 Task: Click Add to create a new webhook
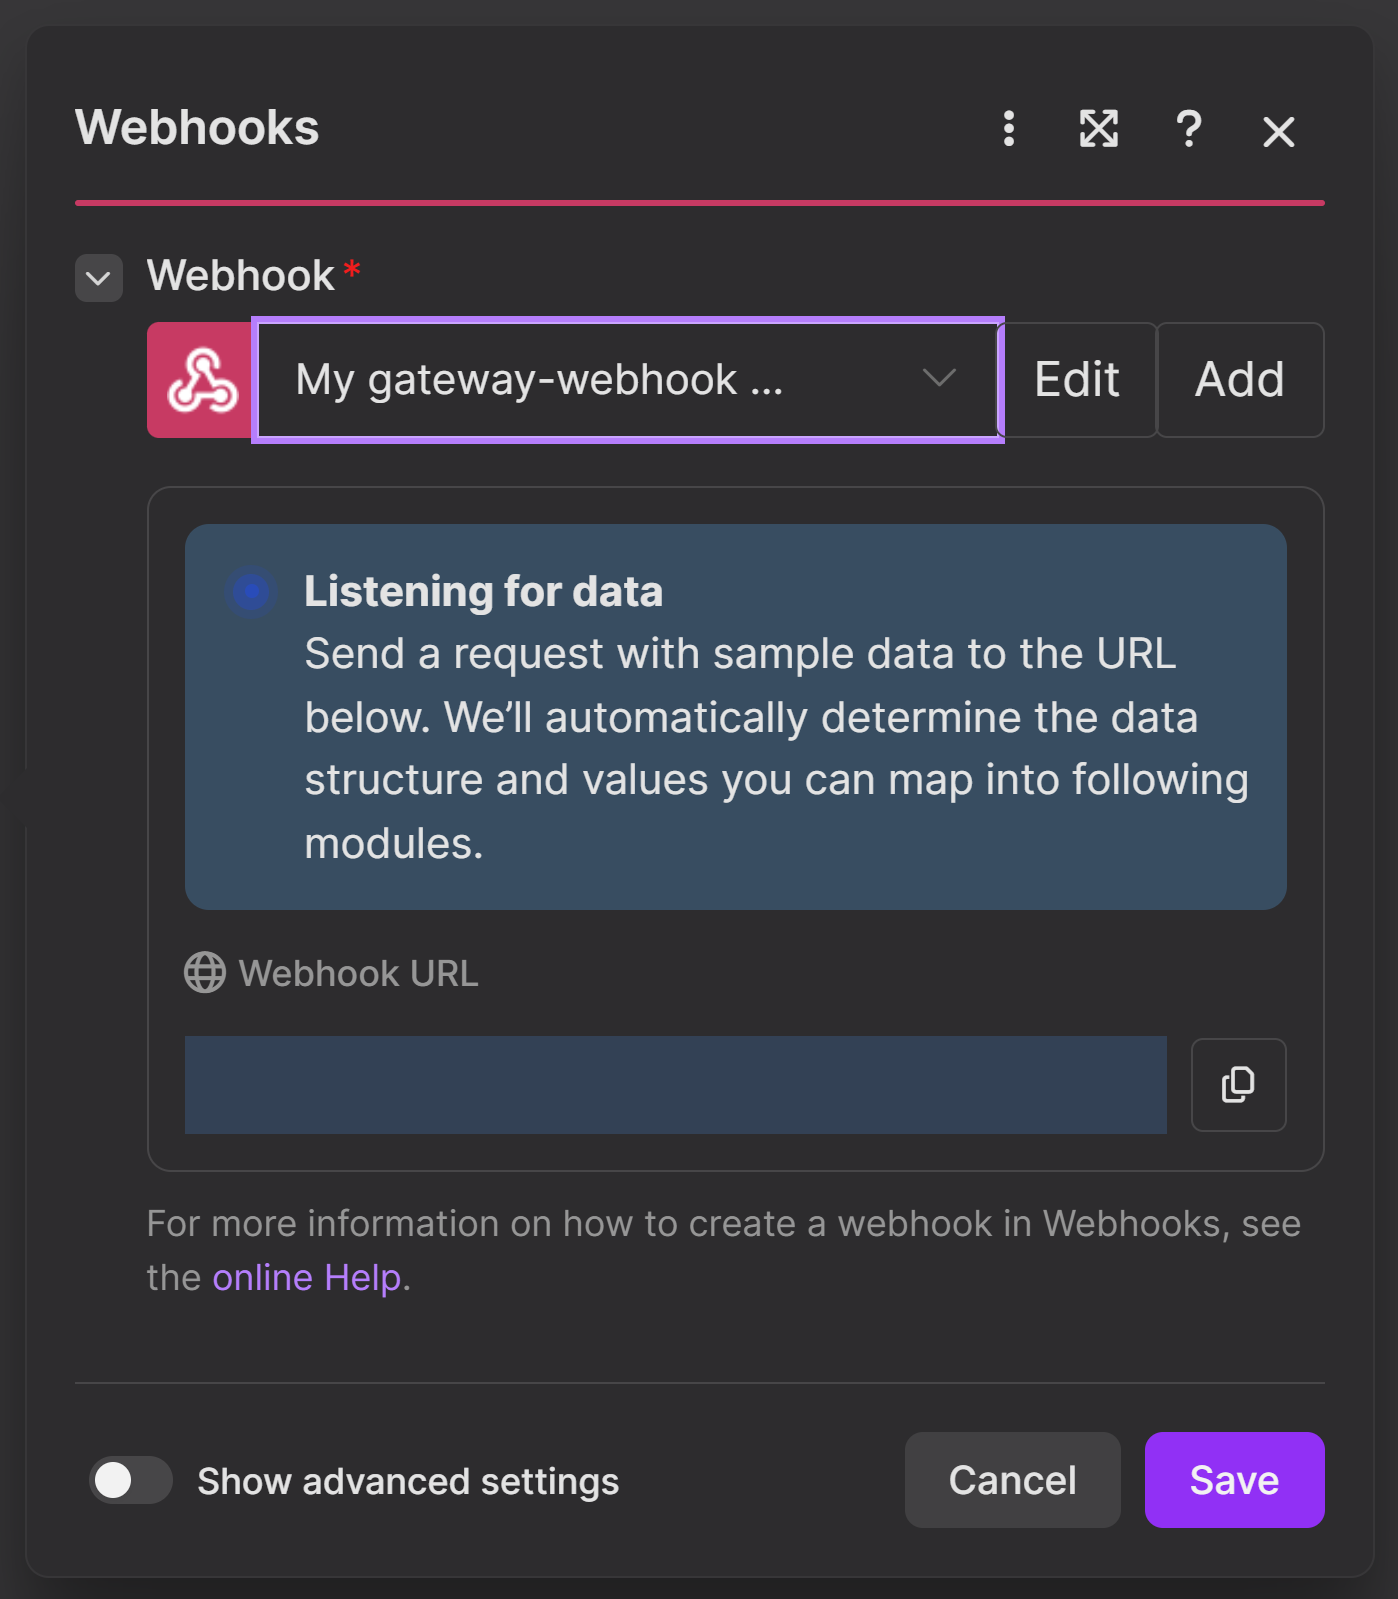click(x=1240, y=380)
